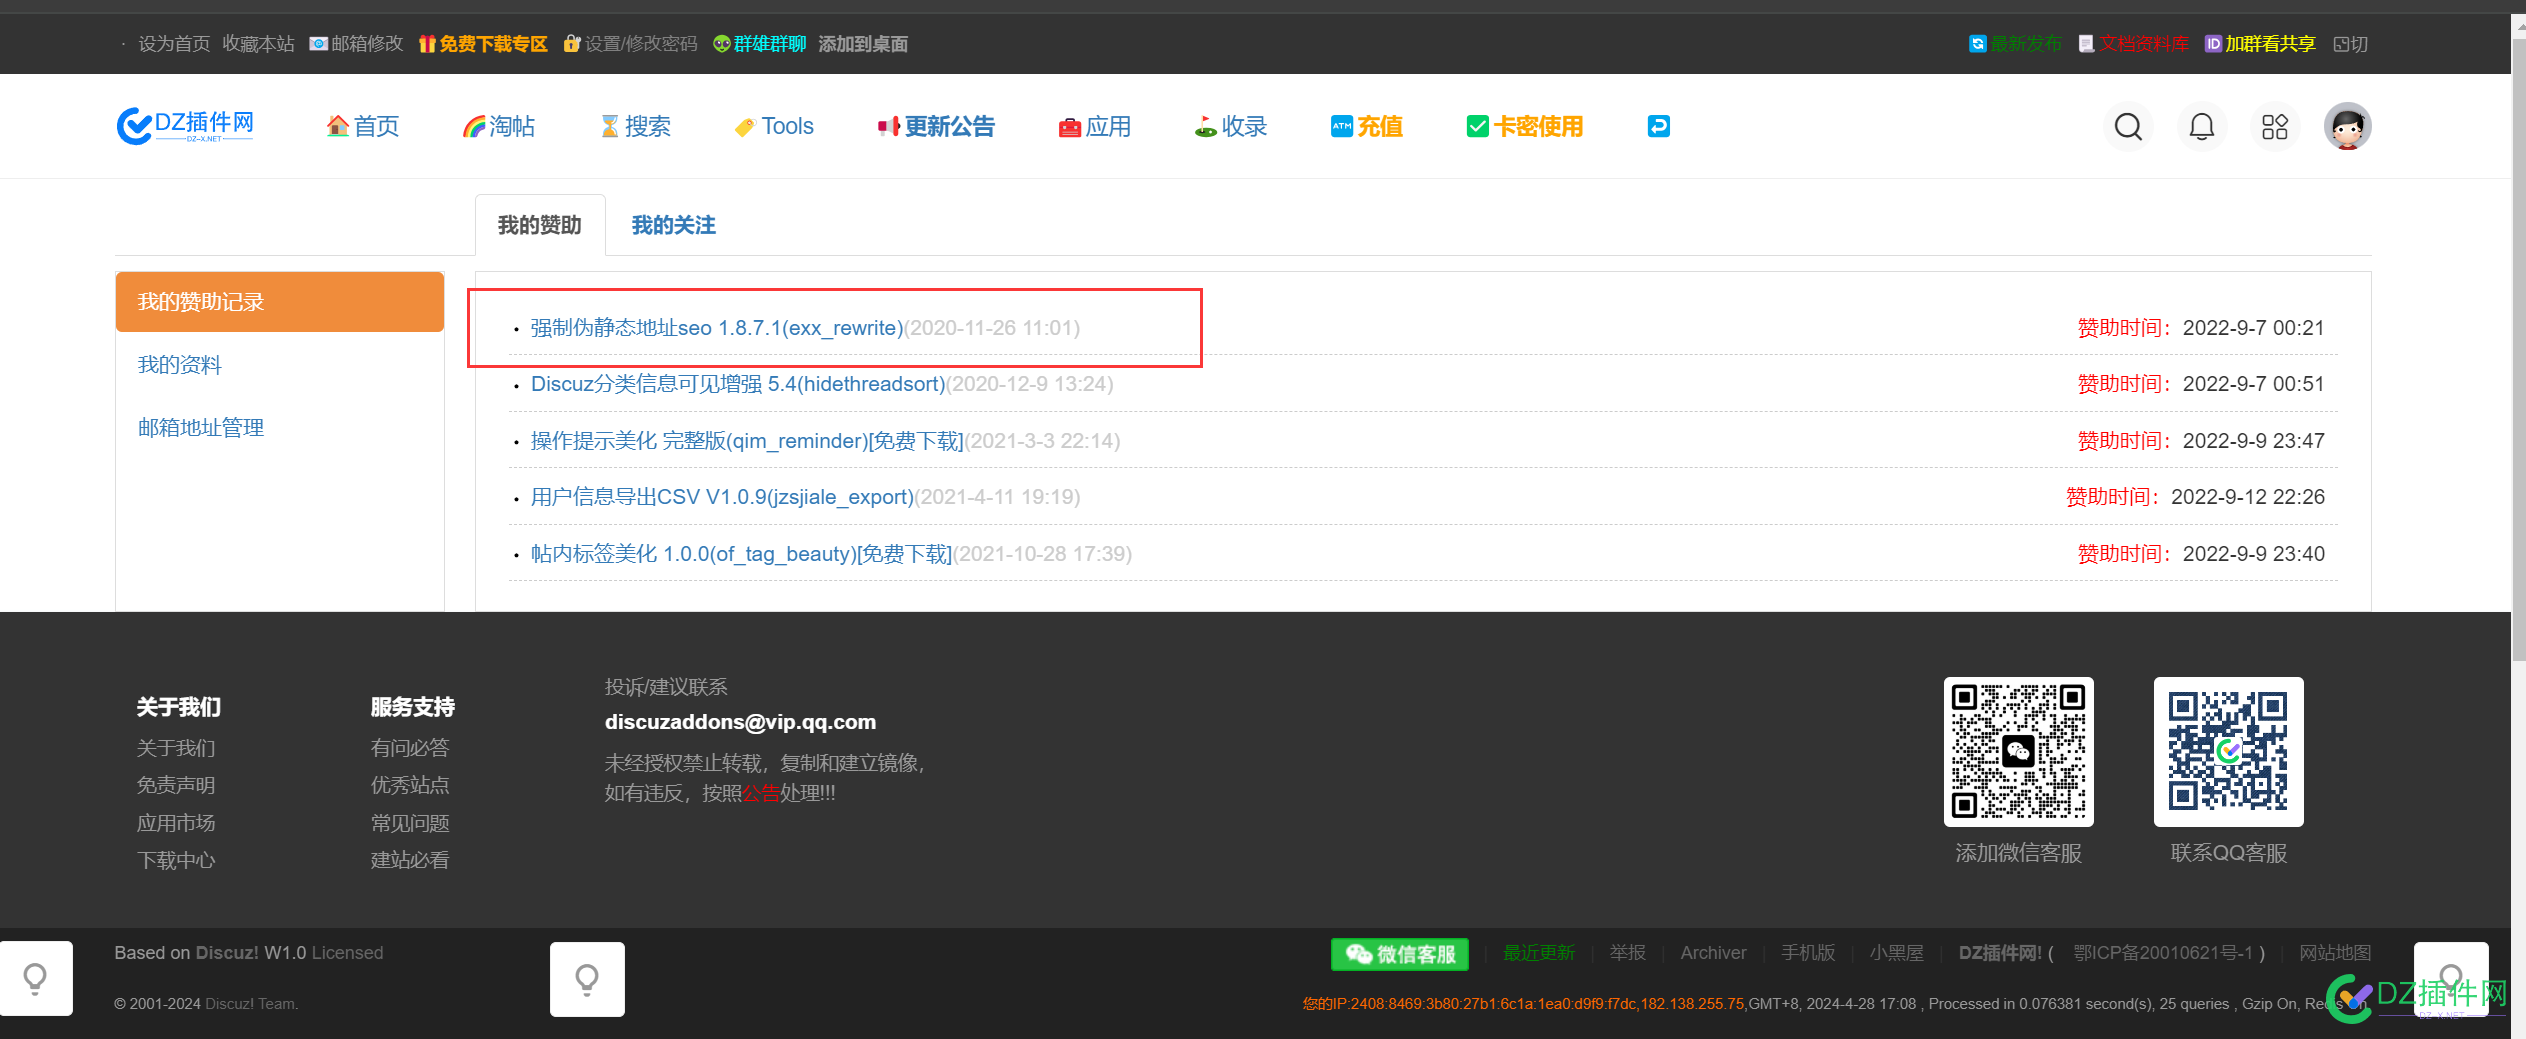The width and height of the screenshot is (2526, 1039).
Task: Open footer link 优秀站点
Action: pos(410,785)
